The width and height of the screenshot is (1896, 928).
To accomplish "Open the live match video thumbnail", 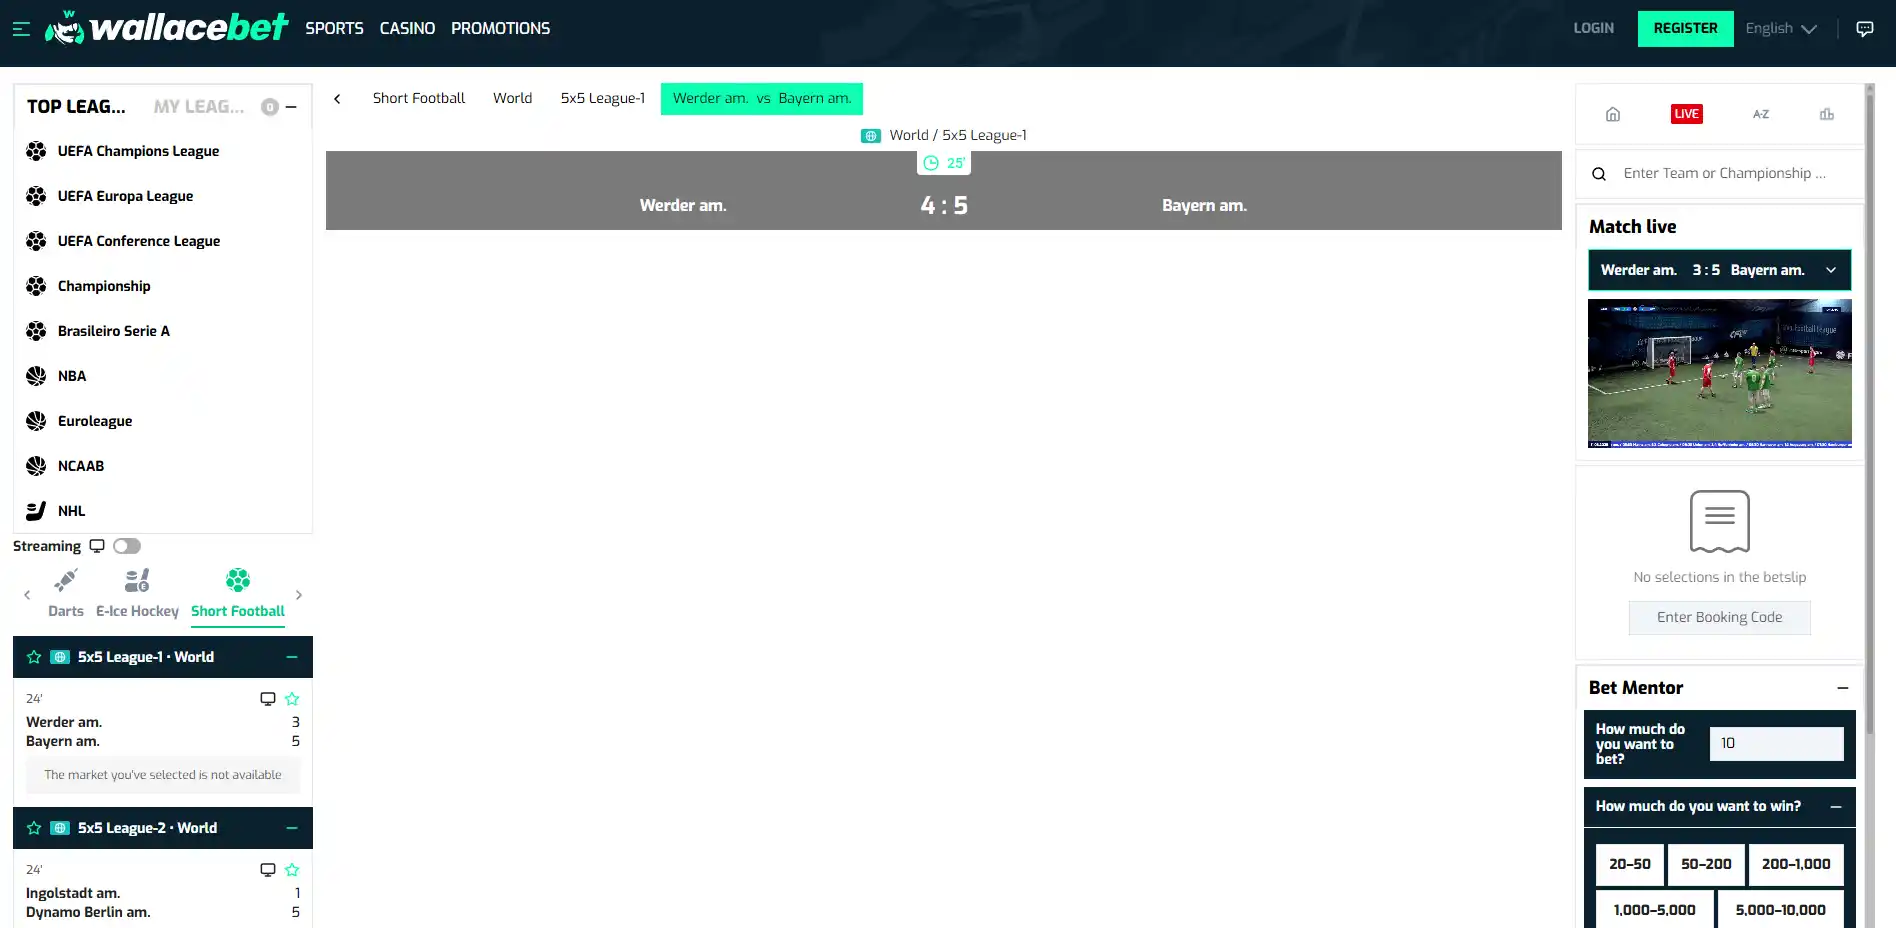I will pos(1720,373).
